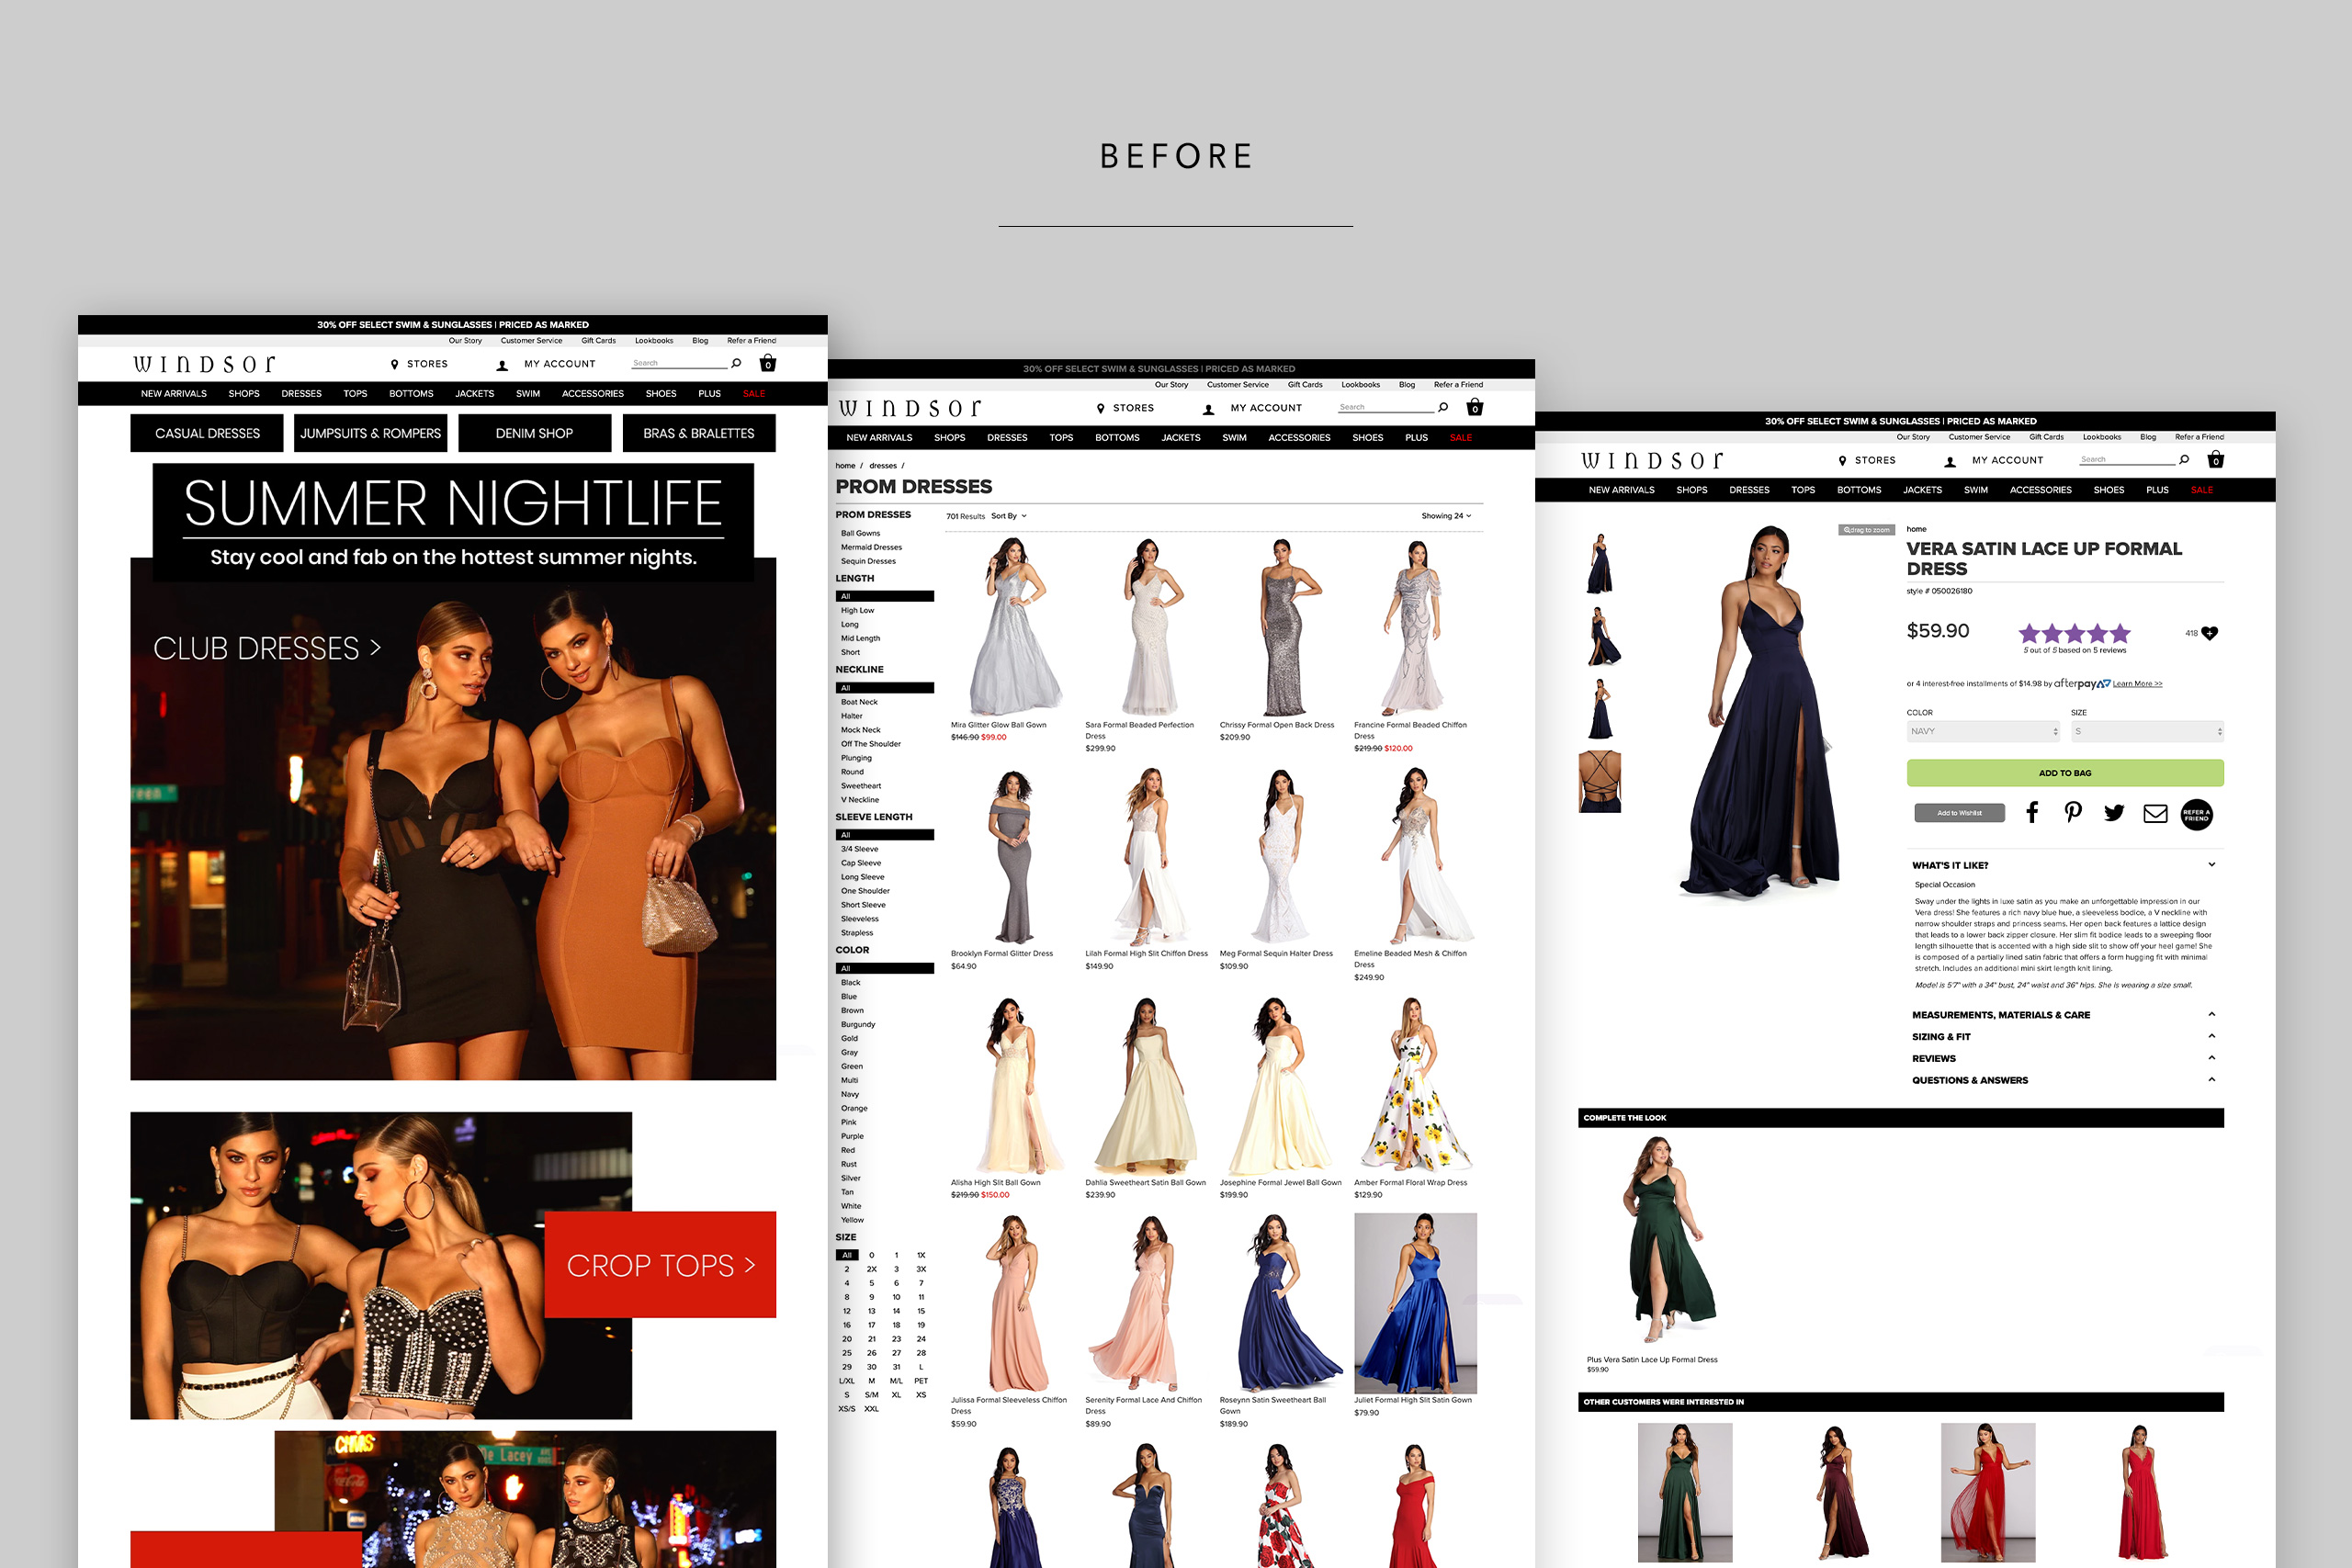Open New Arrivals menu on the homepage
This screenshot has width=2352, height=1568.
[174, 394]
